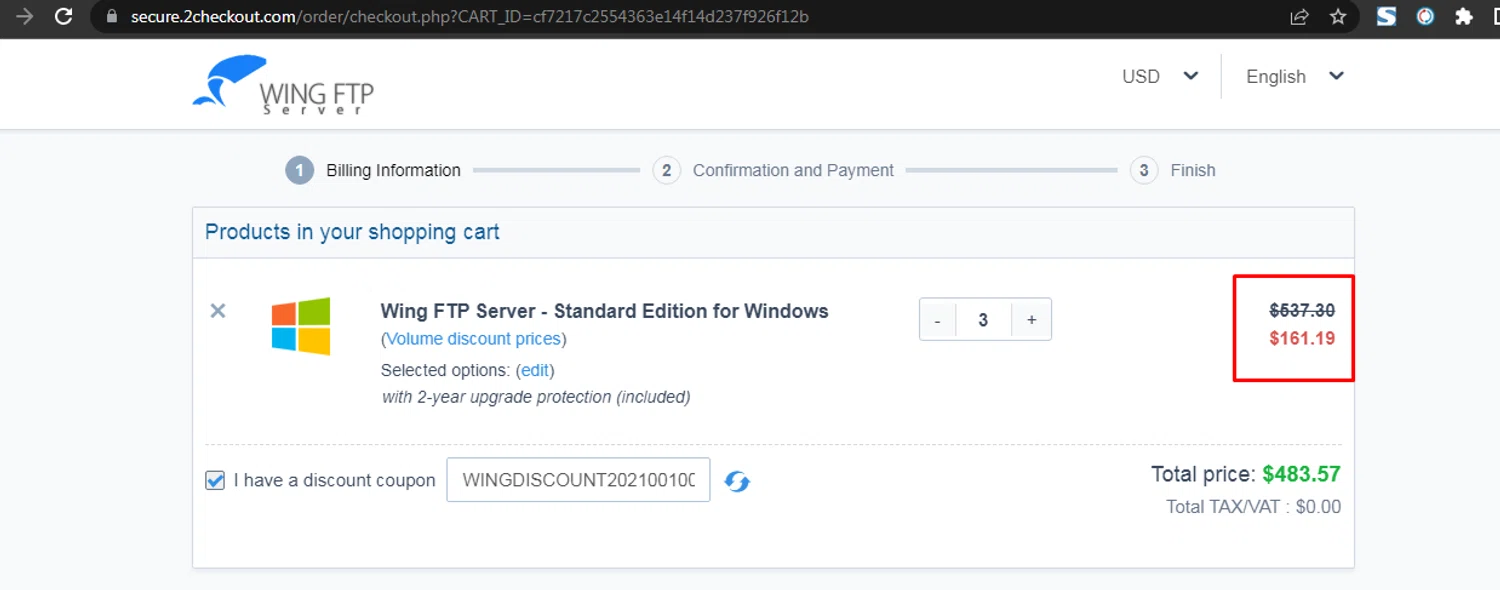Open the blue S browser extension
Screen dimensions: 1500x590
[1386, 17]
